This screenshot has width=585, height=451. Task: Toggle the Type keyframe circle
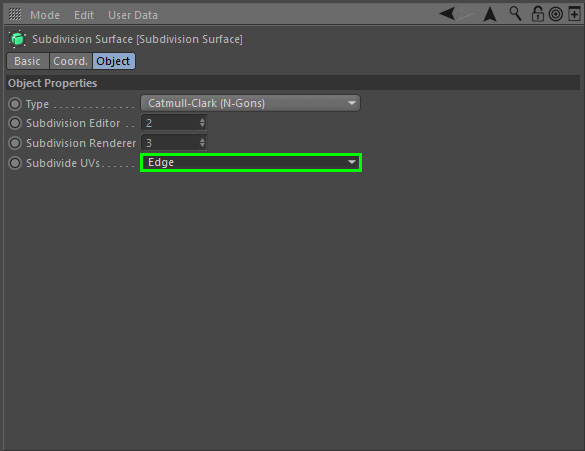(x=15, y=104)
